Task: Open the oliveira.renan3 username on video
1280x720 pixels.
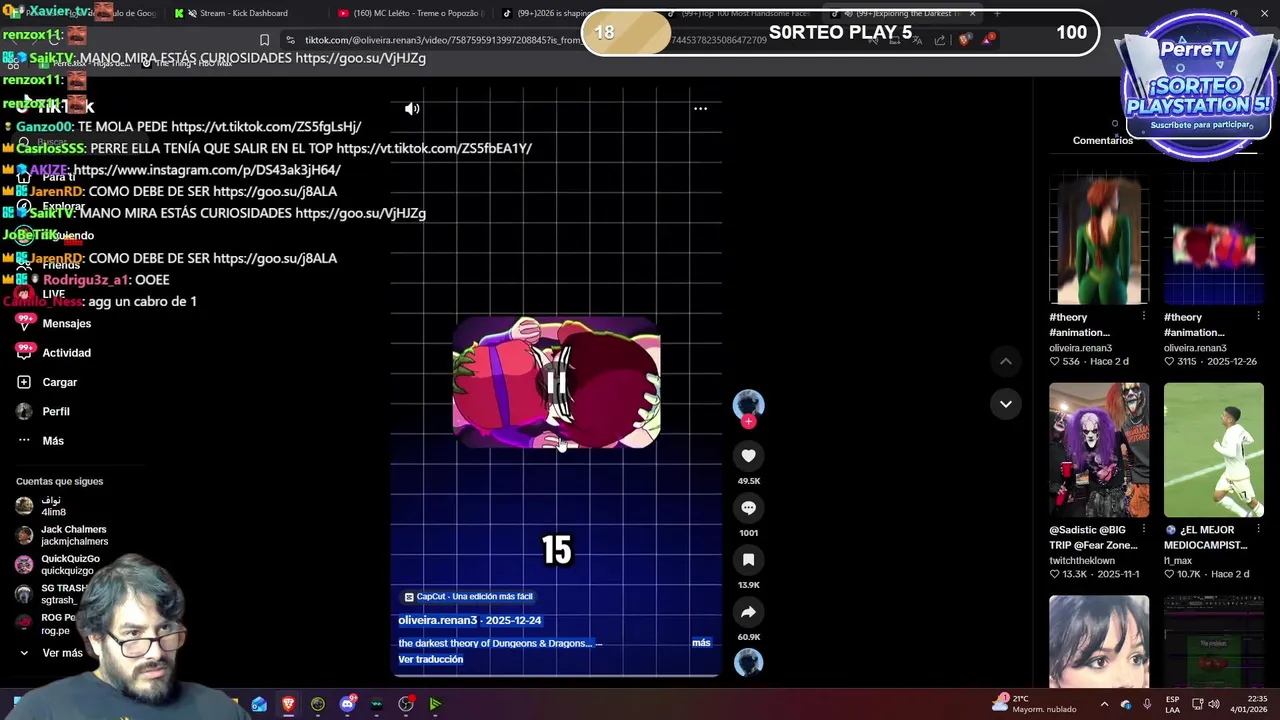Action: 436,620
